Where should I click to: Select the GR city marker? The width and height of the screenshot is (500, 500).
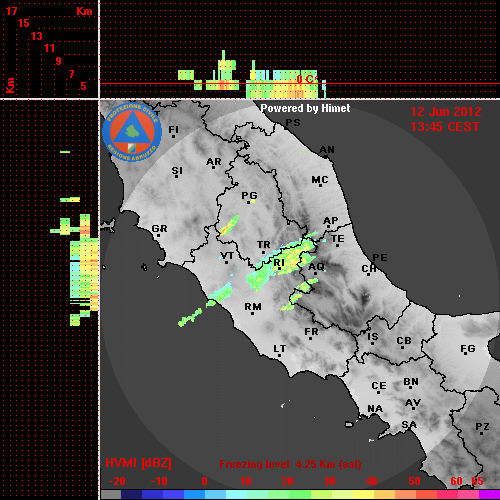pyautogui.click(x=158, y=236)
